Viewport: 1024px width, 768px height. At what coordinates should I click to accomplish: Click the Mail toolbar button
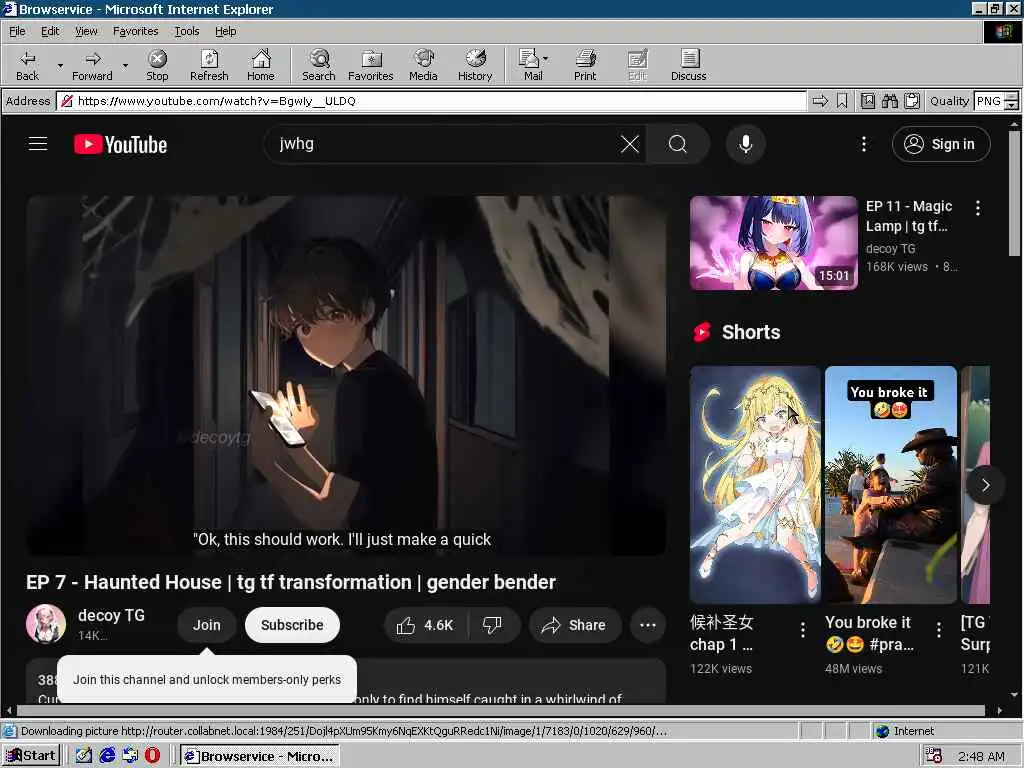530,65
